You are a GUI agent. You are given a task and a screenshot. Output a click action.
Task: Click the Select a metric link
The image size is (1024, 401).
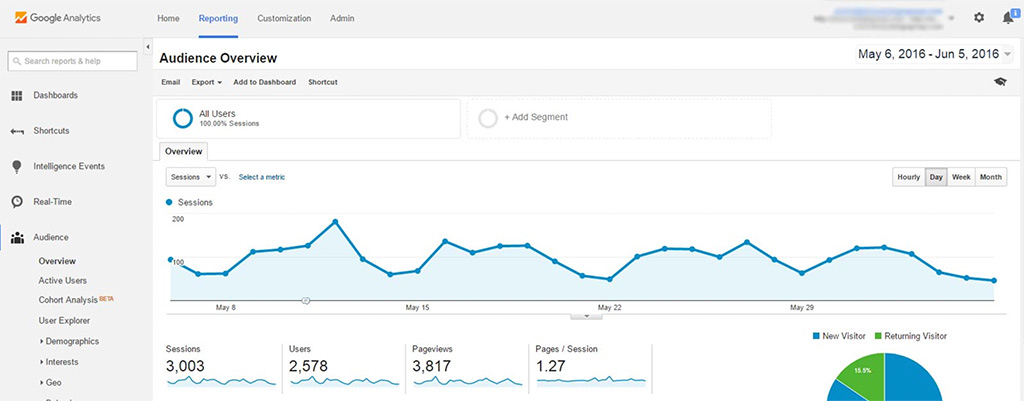[261, 177]
